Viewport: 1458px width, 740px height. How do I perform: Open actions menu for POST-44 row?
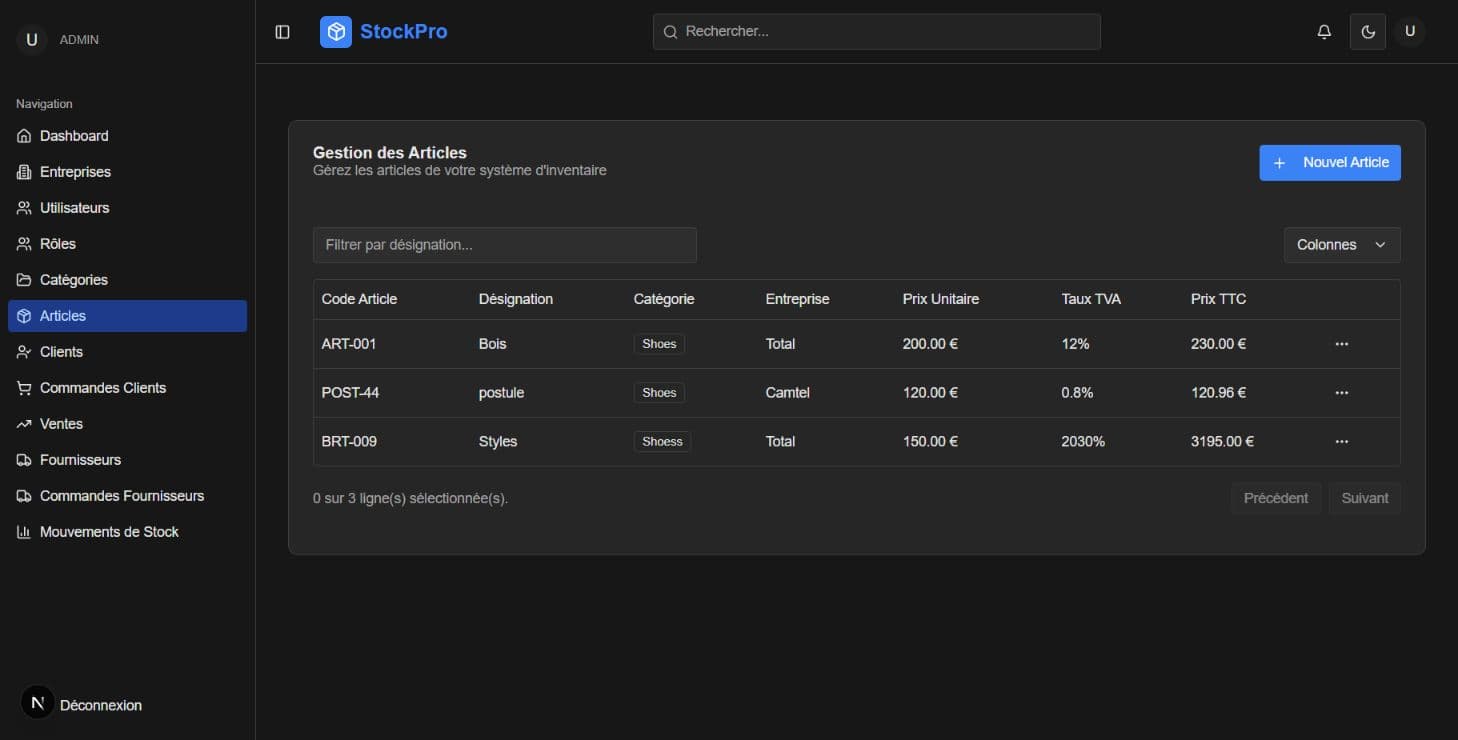(x=1342, y=393)
